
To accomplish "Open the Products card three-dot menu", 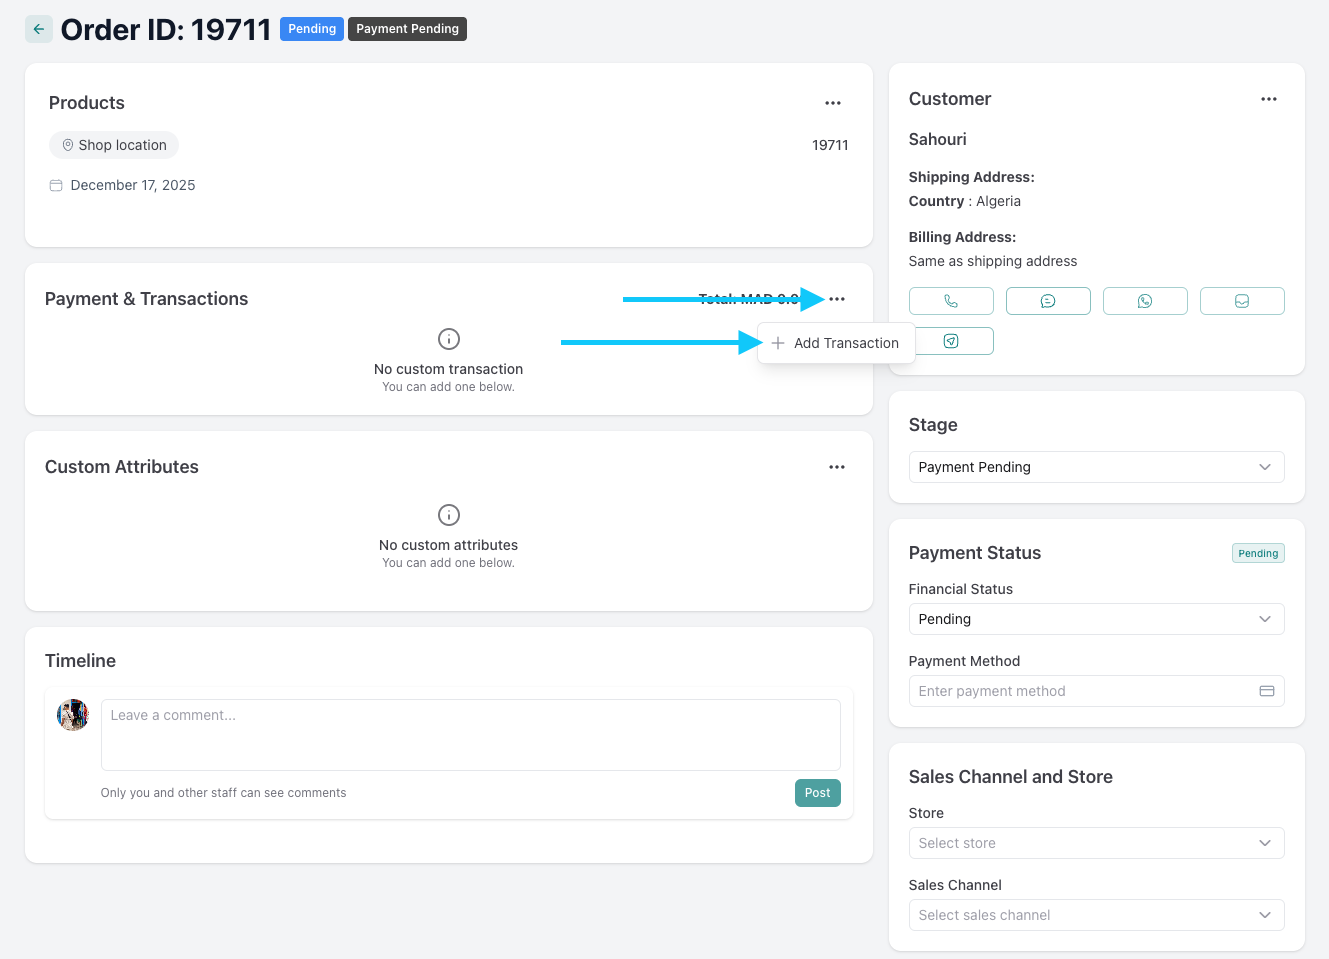I will tap(832, 103).
